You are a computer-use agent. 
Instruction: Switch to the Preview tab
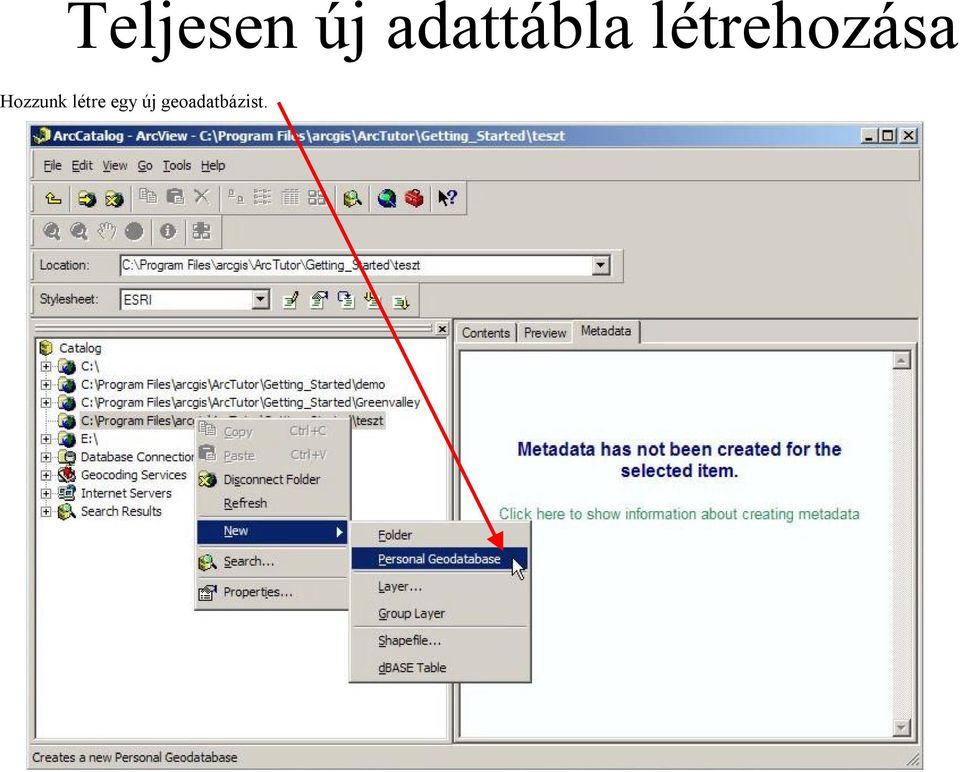point(544,332)
